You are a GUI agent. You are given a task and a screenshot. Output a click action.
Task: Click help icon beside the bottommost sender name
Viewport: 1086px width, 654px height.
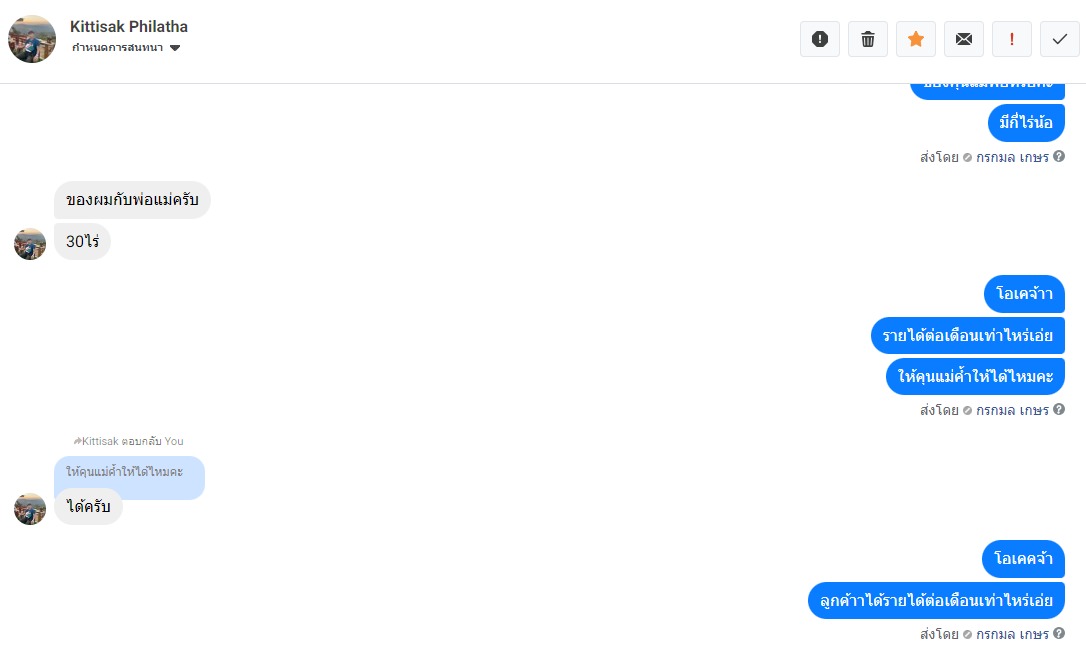(1059, 633)
